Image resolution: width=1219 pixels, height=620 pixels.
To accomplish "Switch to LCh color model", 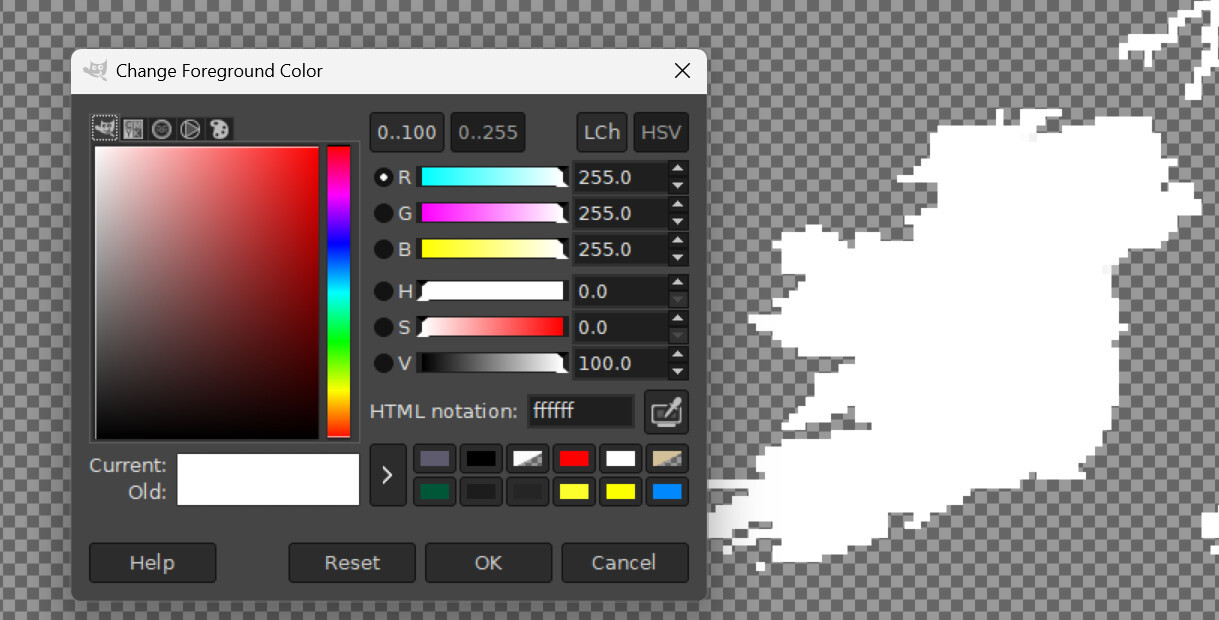I will (x=601, y=132).
